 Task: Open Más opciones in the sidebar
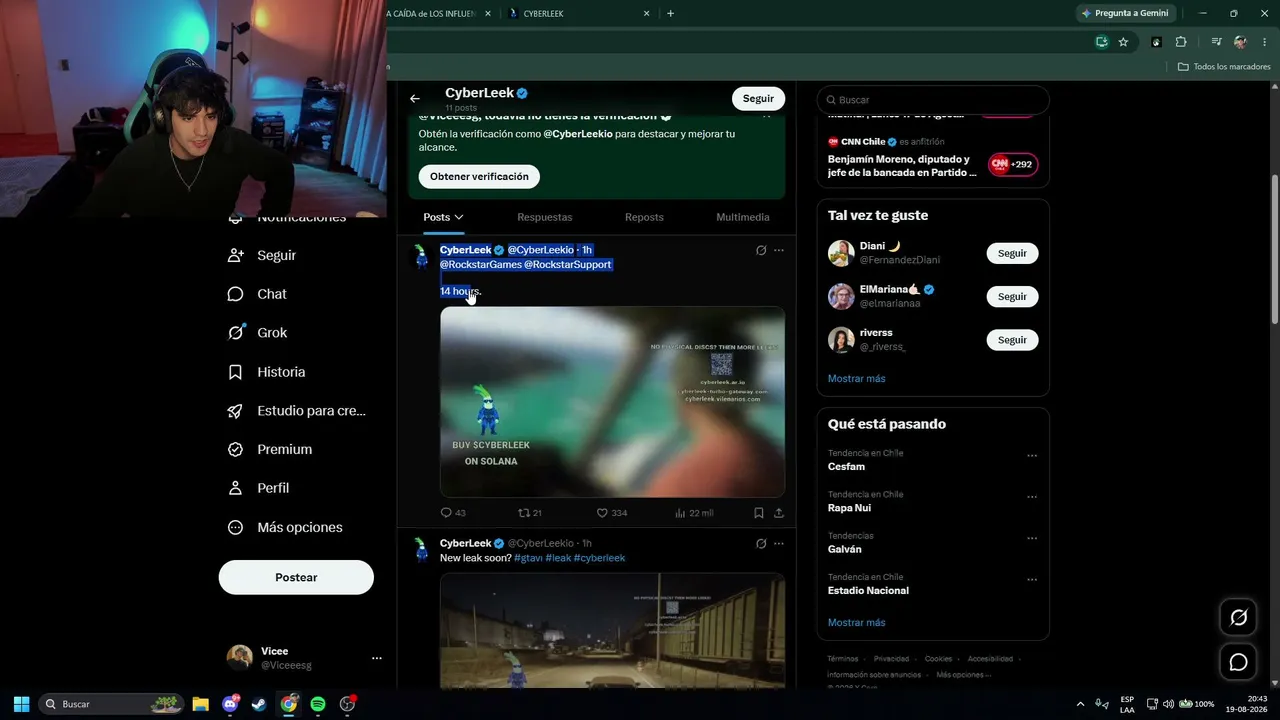click(285, 527)
